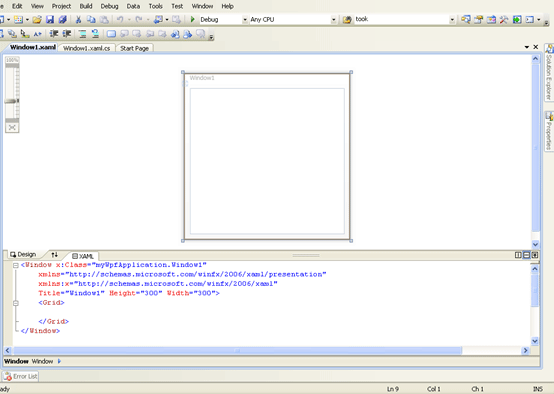The height and width of the screenshot is (394, 554).
Task: Click the Cut scissors icon
Action: coord(78,19)
